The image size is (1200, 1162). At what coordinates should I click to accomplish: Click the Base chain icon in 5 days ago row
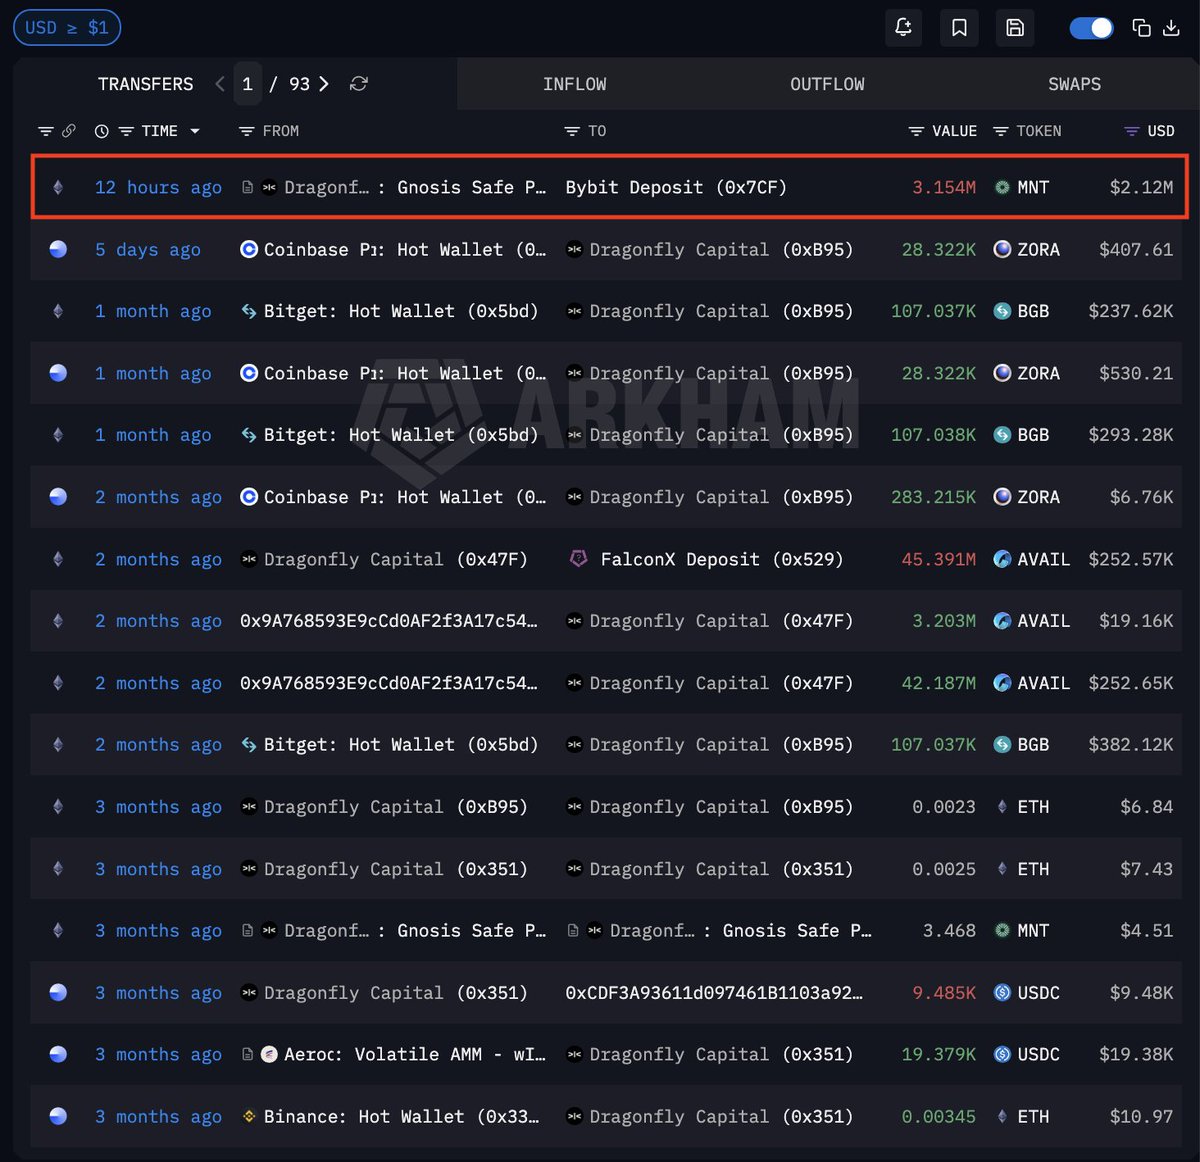pyautogui.click(x=58, y=249)
